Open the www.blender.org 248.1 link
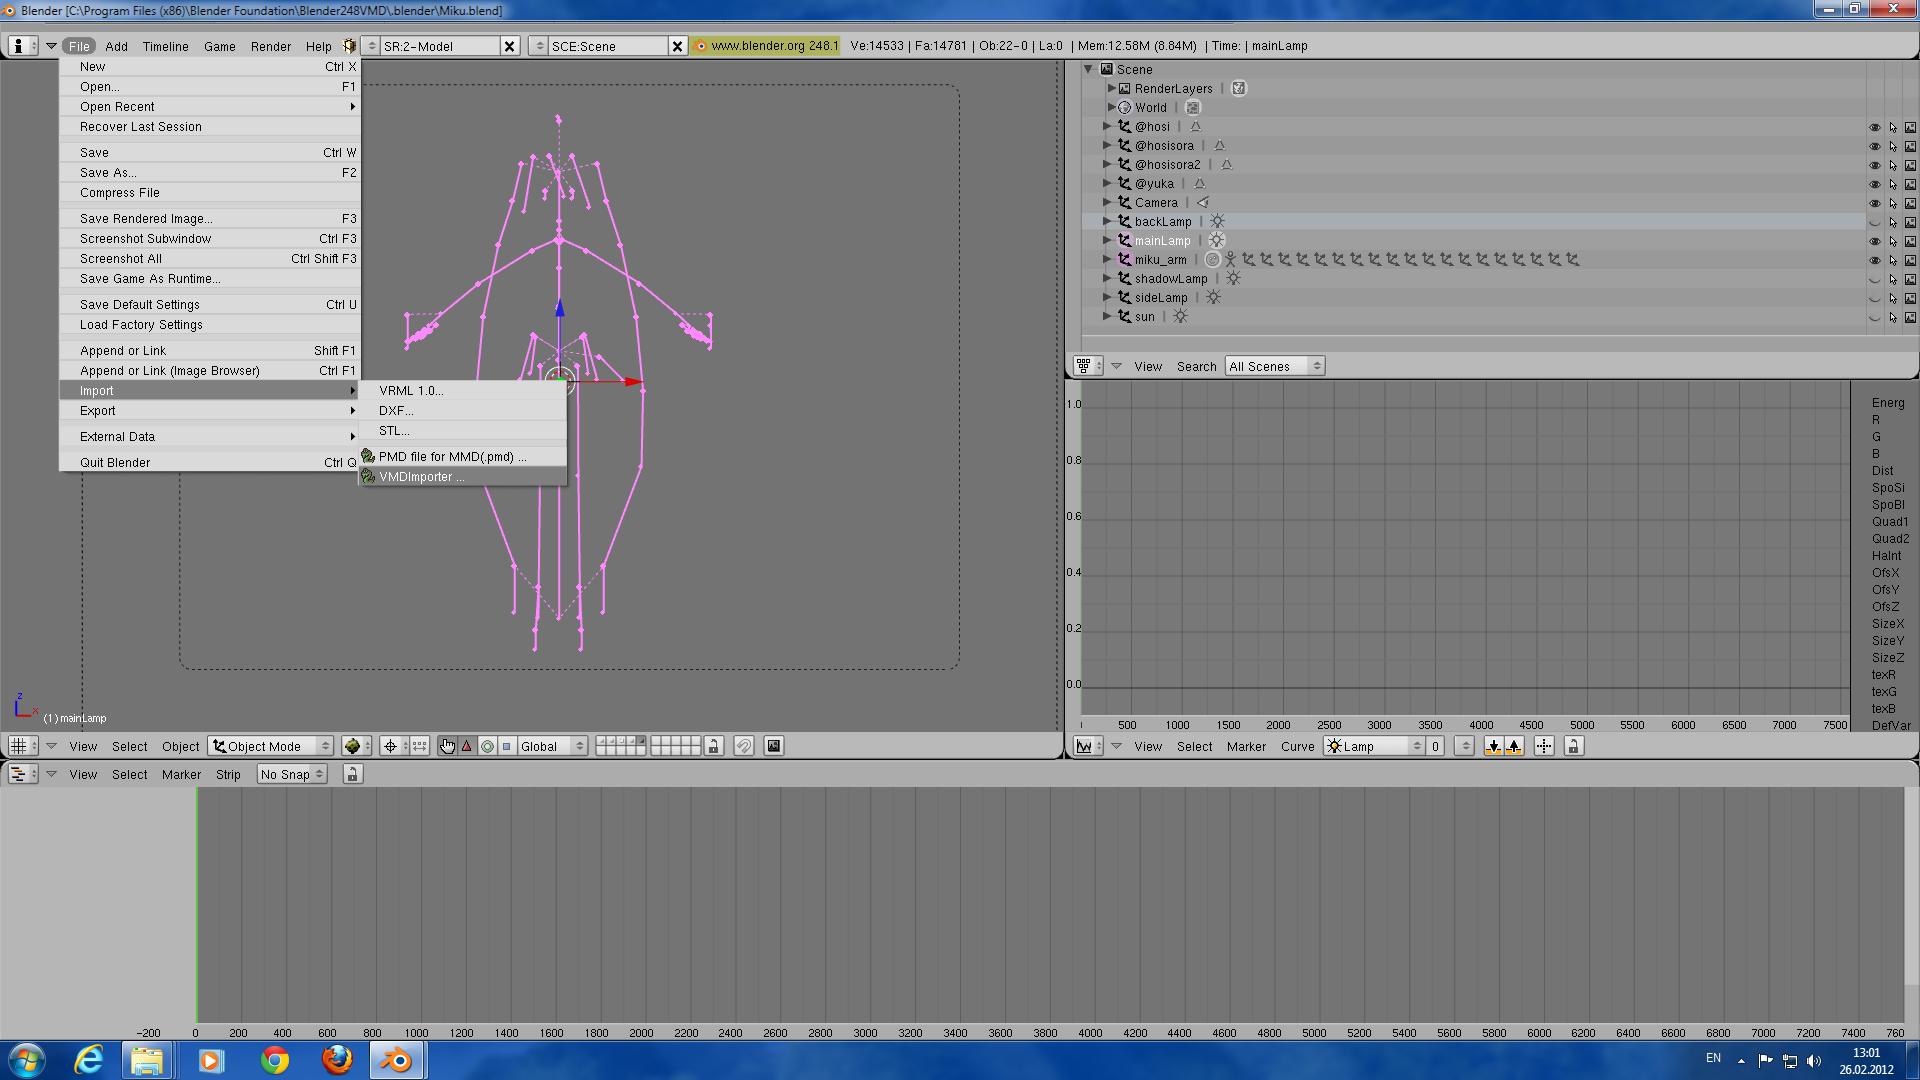Image resolution: width=1920 pixels, height=1080 pixels. point(766,46)
